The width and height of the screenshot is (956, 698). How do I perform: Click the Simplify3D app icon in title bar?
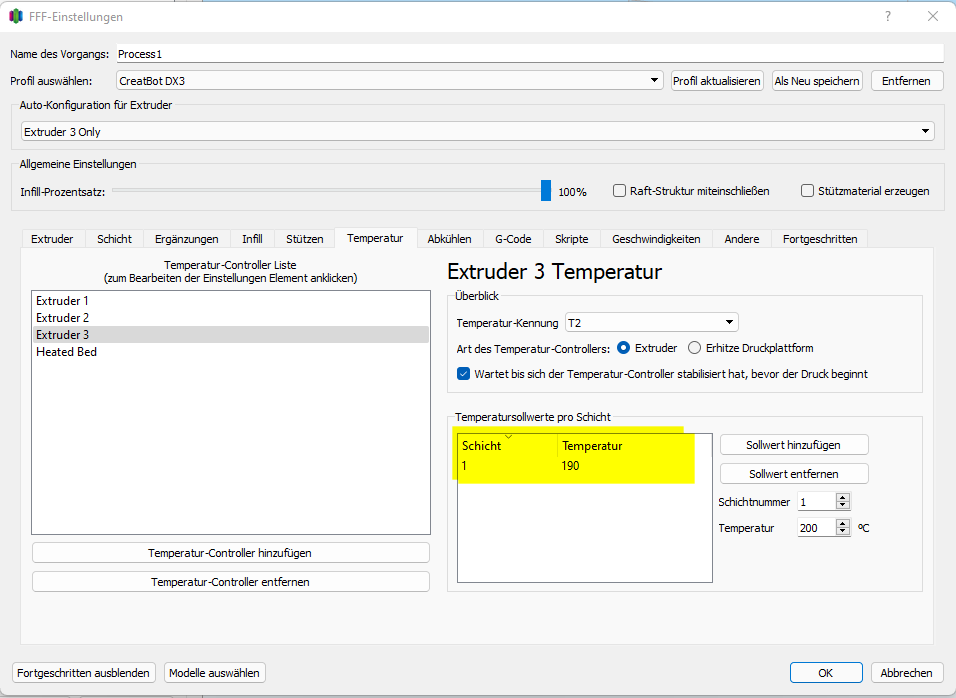(16, 16)
